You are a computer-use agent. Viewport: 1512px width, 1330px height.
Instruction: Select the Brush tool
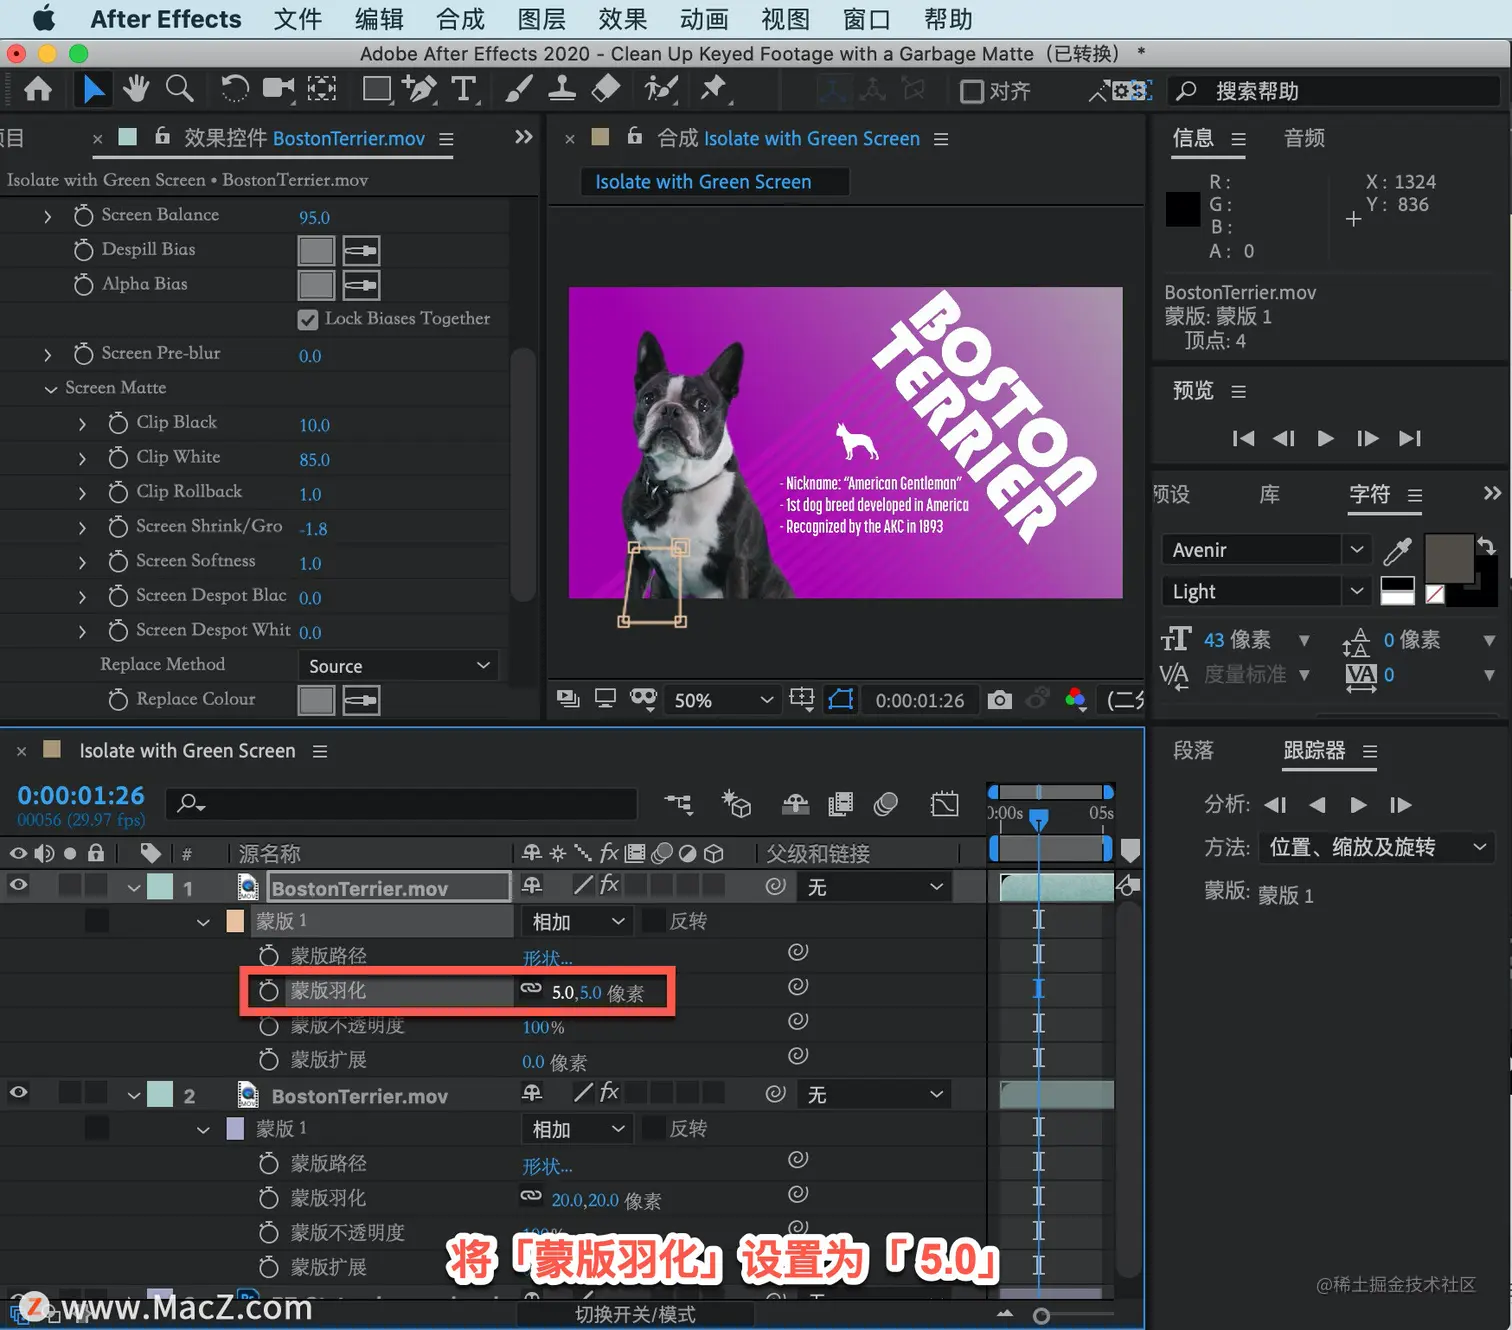(x=518, y=90)
